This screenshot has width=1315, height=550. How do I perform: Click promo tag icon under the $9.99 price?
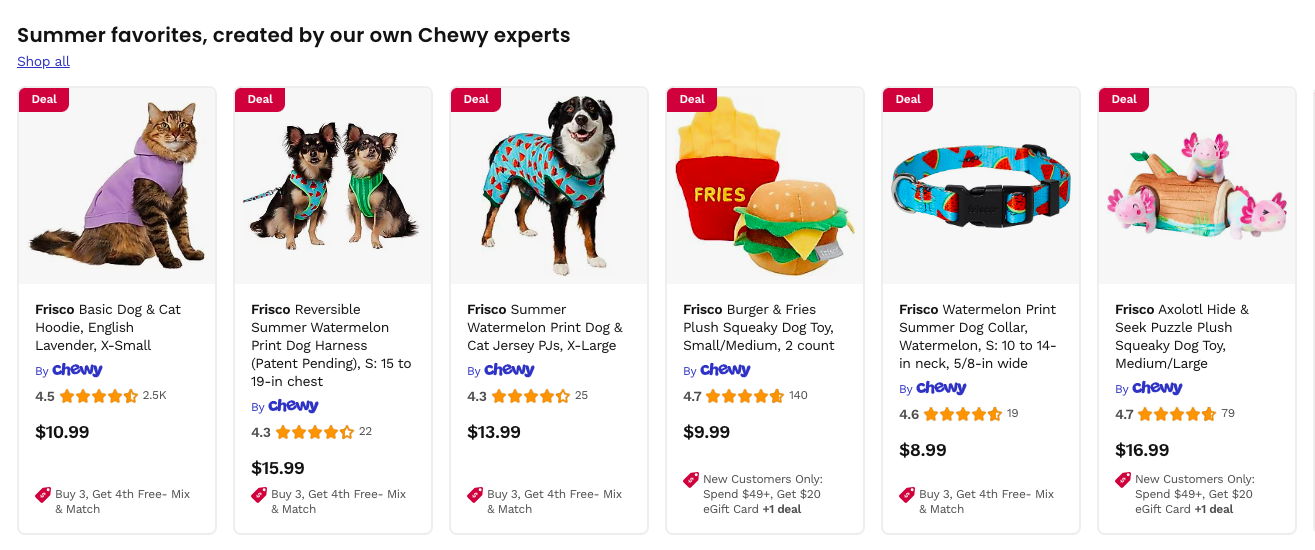click(x=691, y=480)
